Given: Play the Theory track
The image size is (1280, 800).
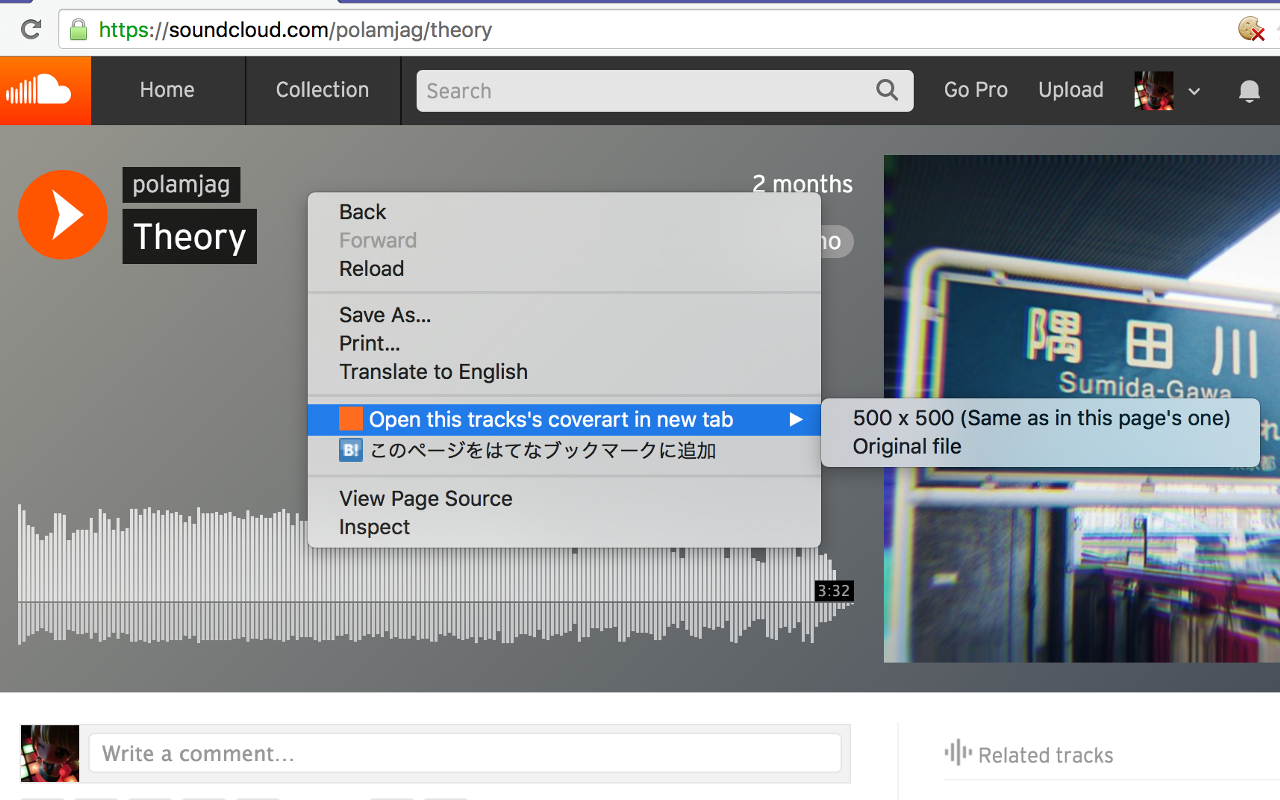Looking at the screenshot, I should 62,214.
